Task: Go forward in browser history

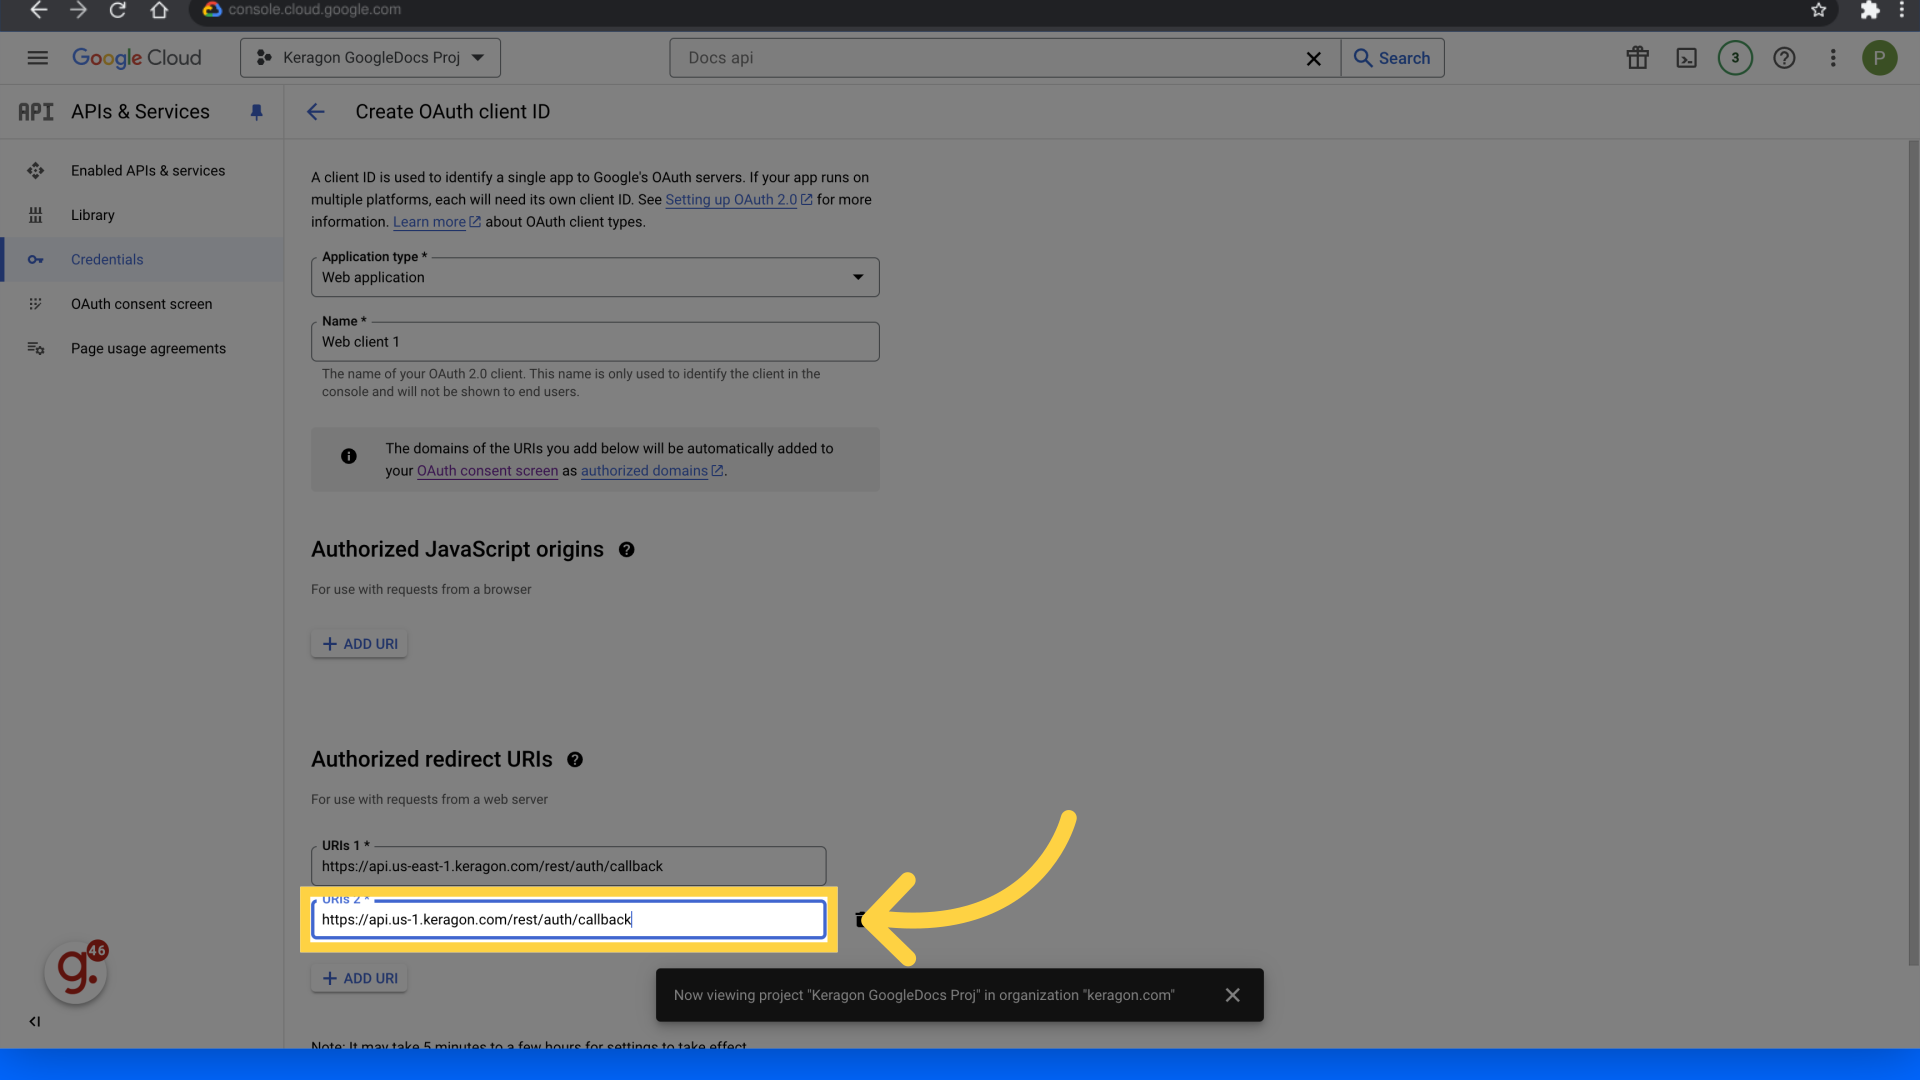Action: coord(78,10)
